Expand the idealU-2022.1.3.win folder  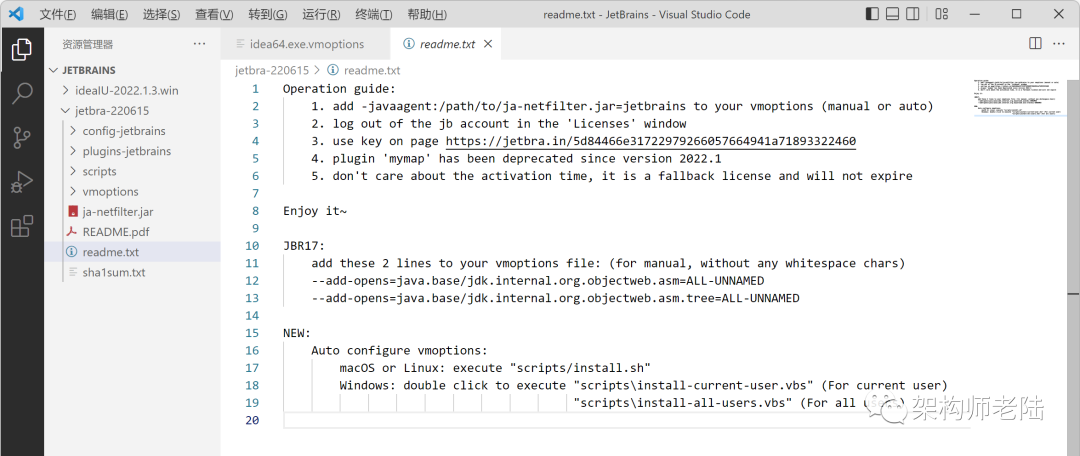click(x=65, y=90)
